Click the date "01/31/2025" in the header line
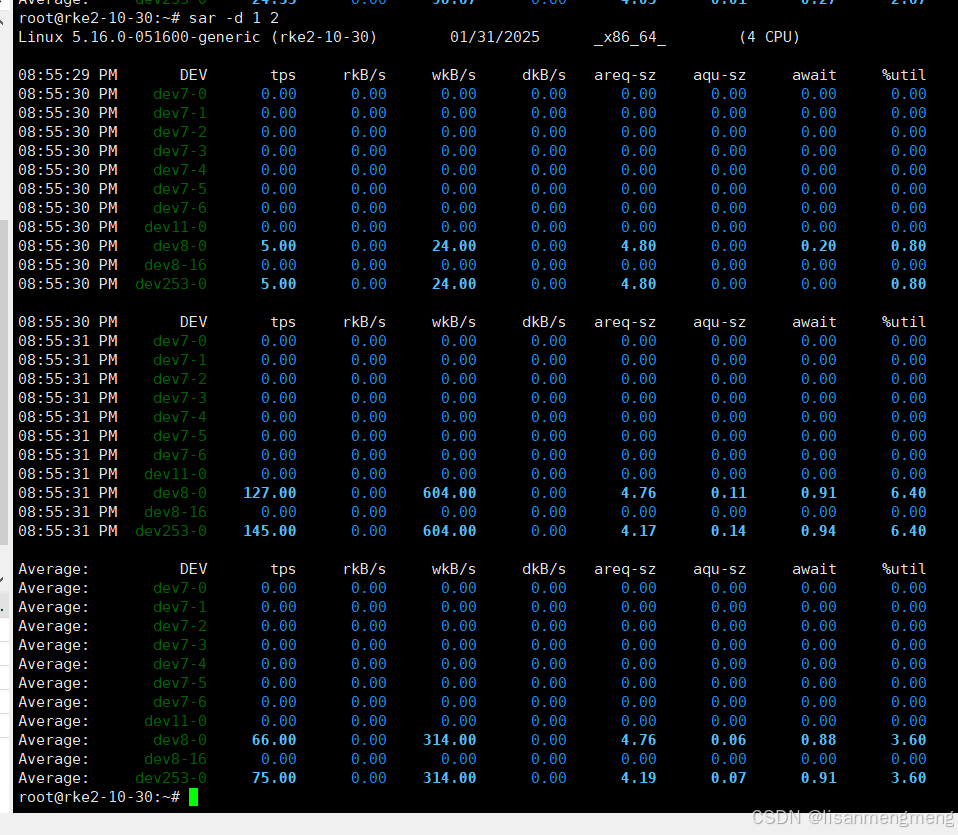The height and width of the screenshot is (835, 958). 495,37
